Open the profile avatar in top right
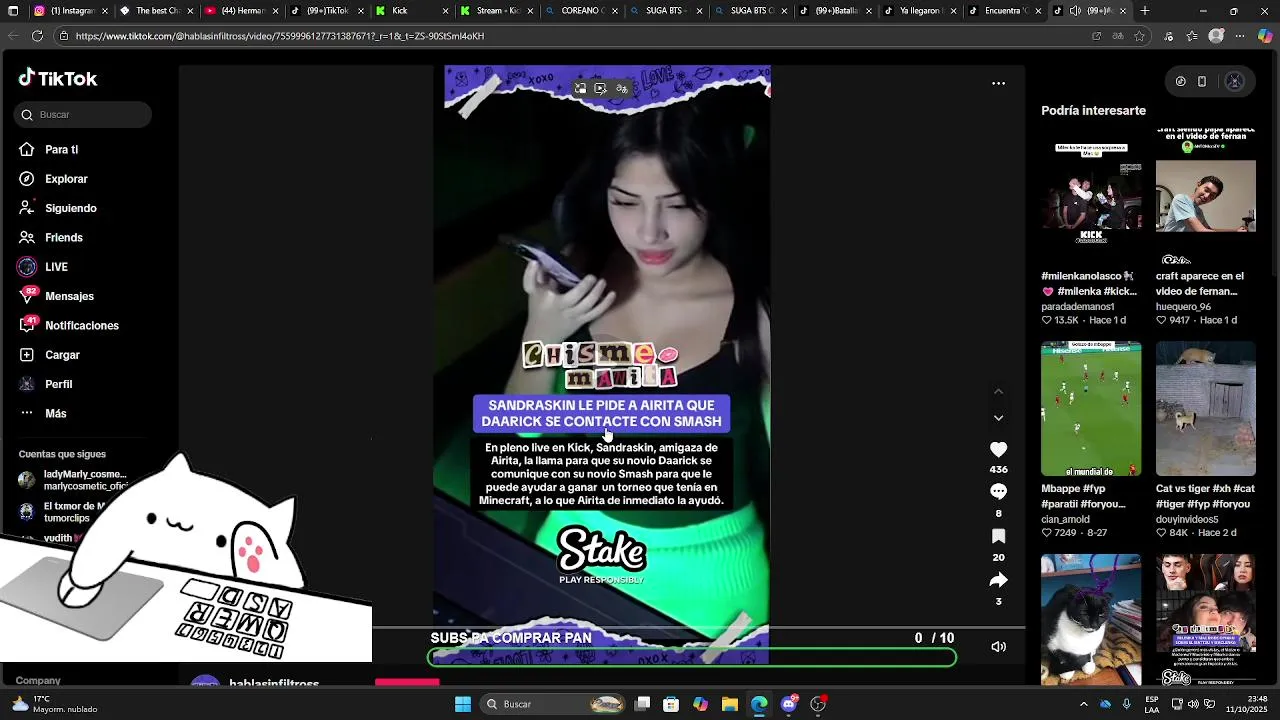1280x720 pixels. tap(1234, 82)
